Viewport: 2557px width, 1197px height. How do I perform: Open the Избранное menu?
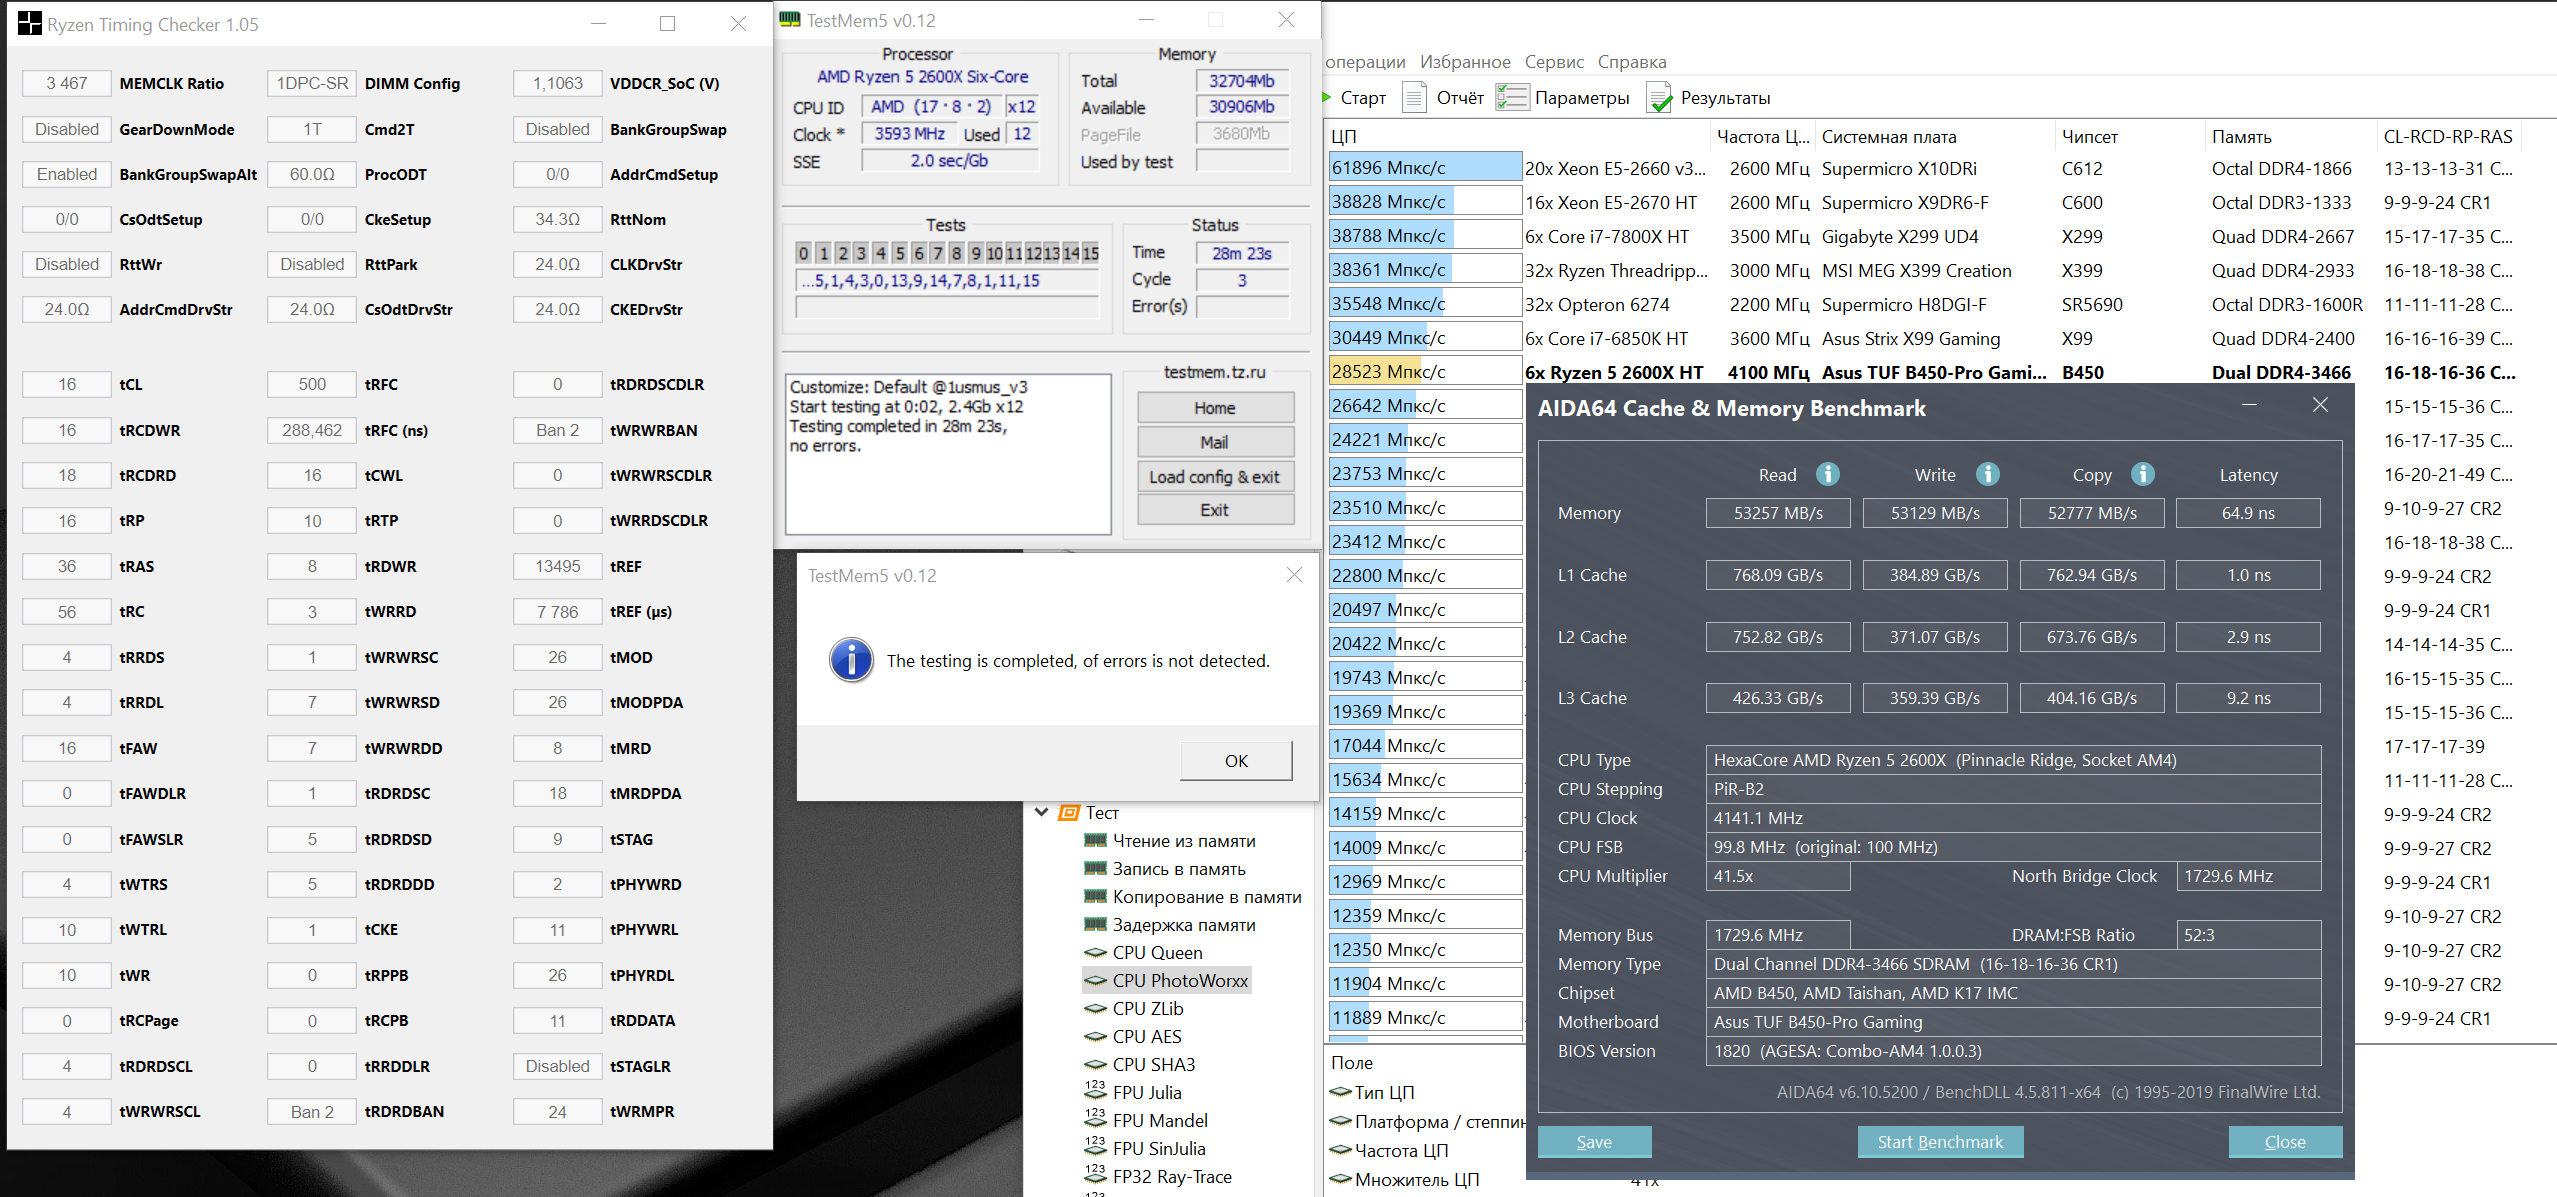click(x=1465, y=62)
